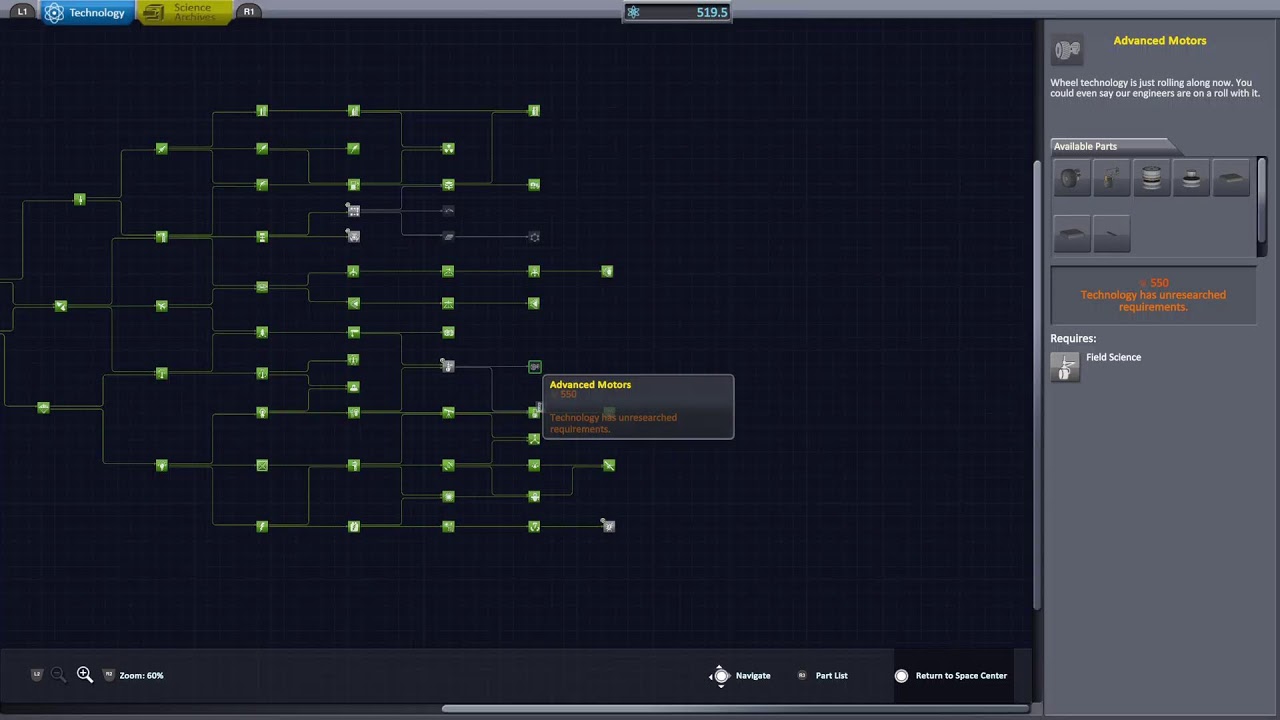Screen dimensions: 1280x720
Task: Click the R1 shoulder button indicator
Action: coord(248,12)
